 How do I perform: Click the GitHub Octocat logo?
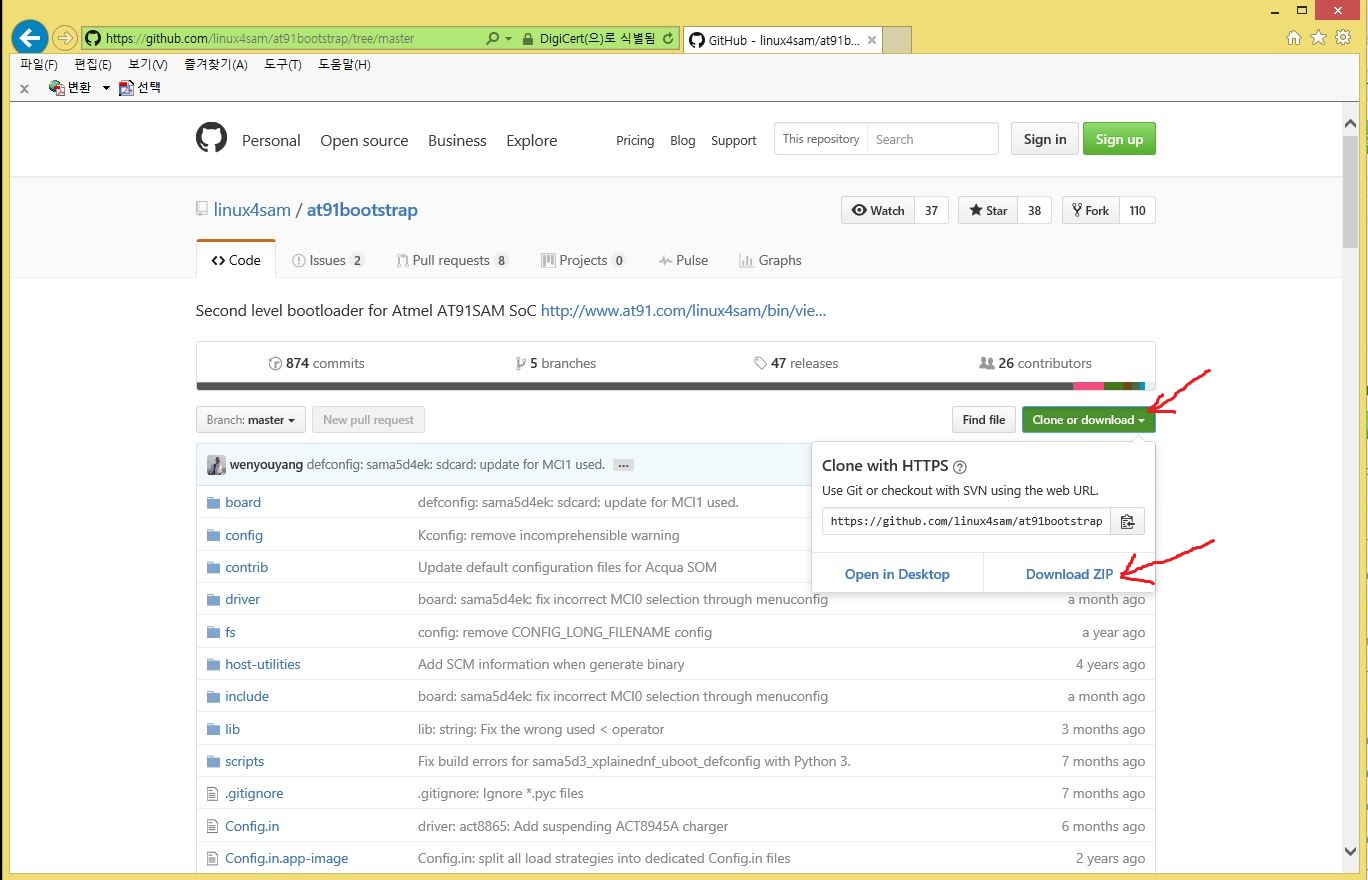coord(211,138)
